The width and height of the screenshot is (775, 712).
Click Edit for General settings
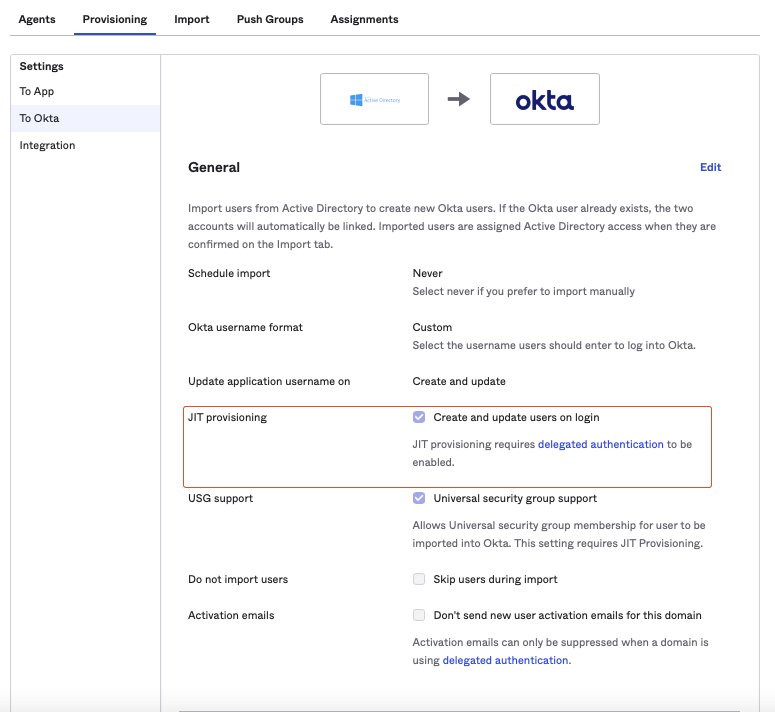[x=710, y=167]
